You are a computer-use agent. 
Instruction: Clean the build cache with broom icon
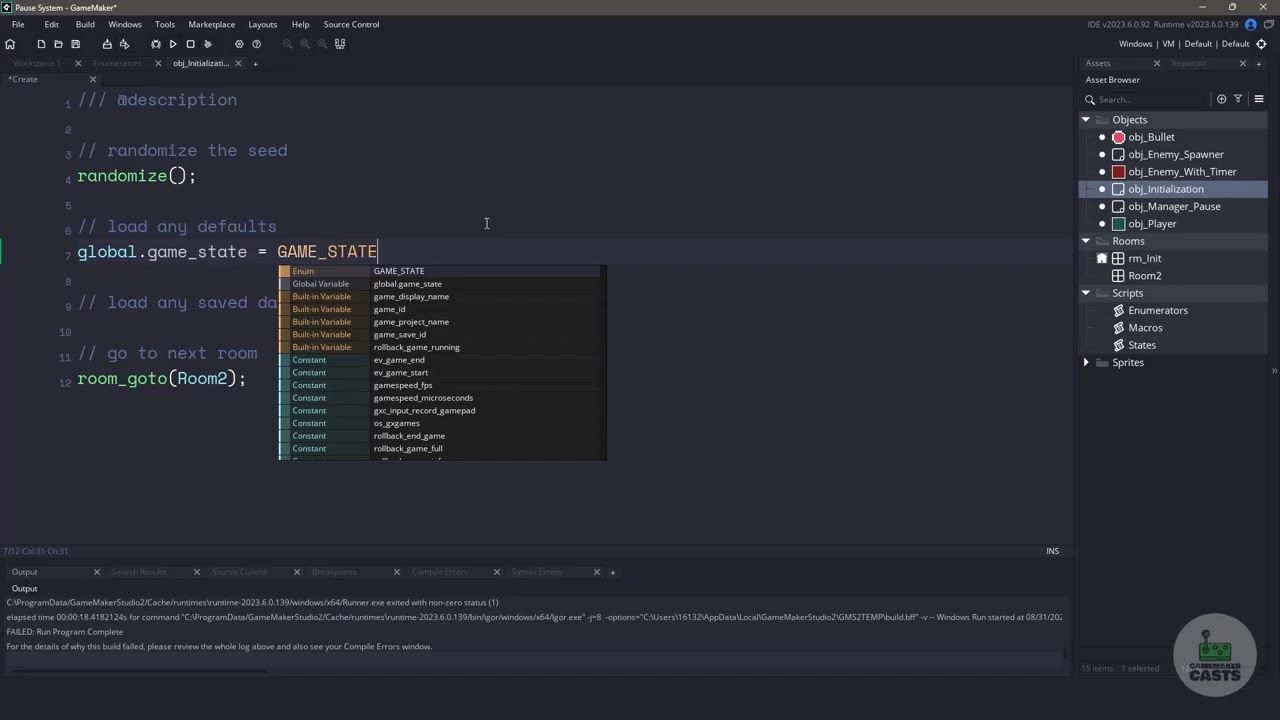207,44
